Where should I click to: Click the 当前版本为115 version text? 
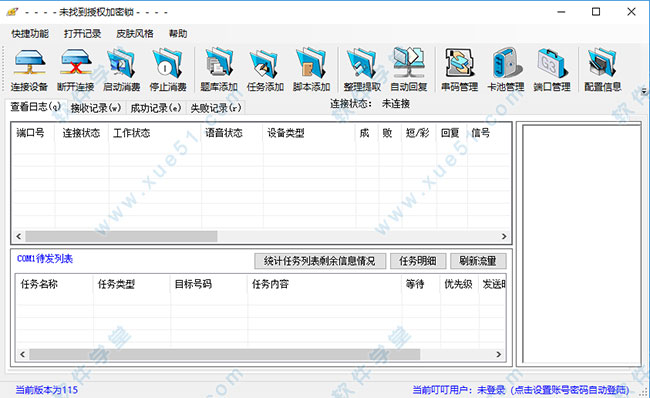47,390
